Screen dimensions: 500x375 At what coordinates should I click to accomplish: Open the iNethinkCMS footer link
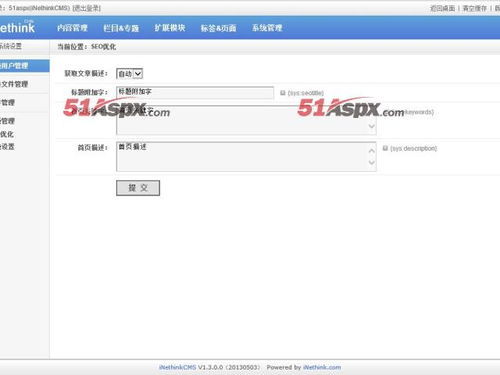(x=177, y=367)
